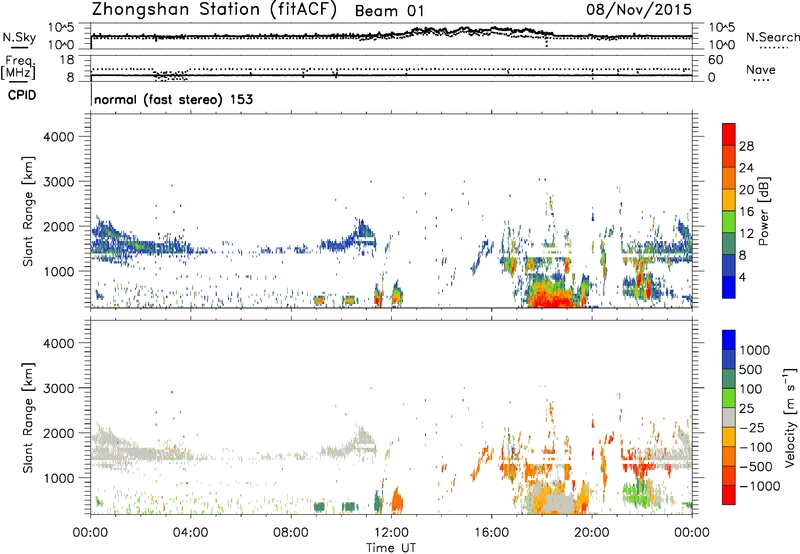Screen dimensions: 800x554
Task: Click the -25 velocity scale value
Action: coord(753,427)
